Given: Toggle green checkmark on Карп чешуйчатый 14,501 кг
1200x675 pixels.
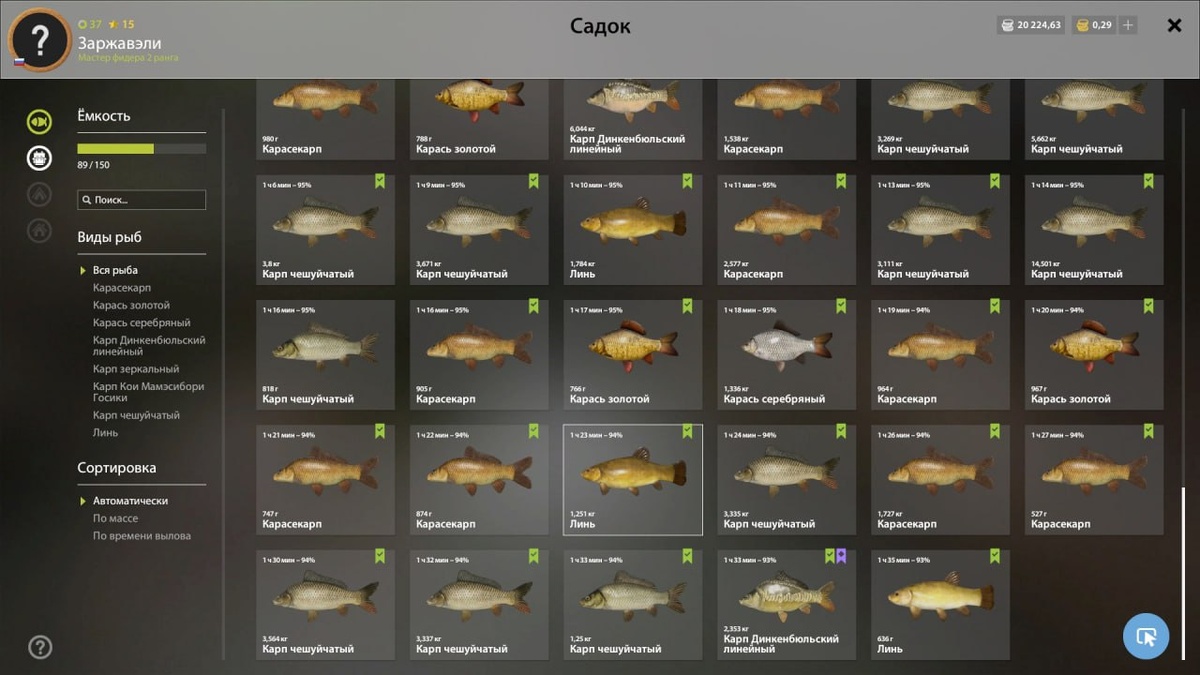Looking at the screenshot, I should 1148,181.
